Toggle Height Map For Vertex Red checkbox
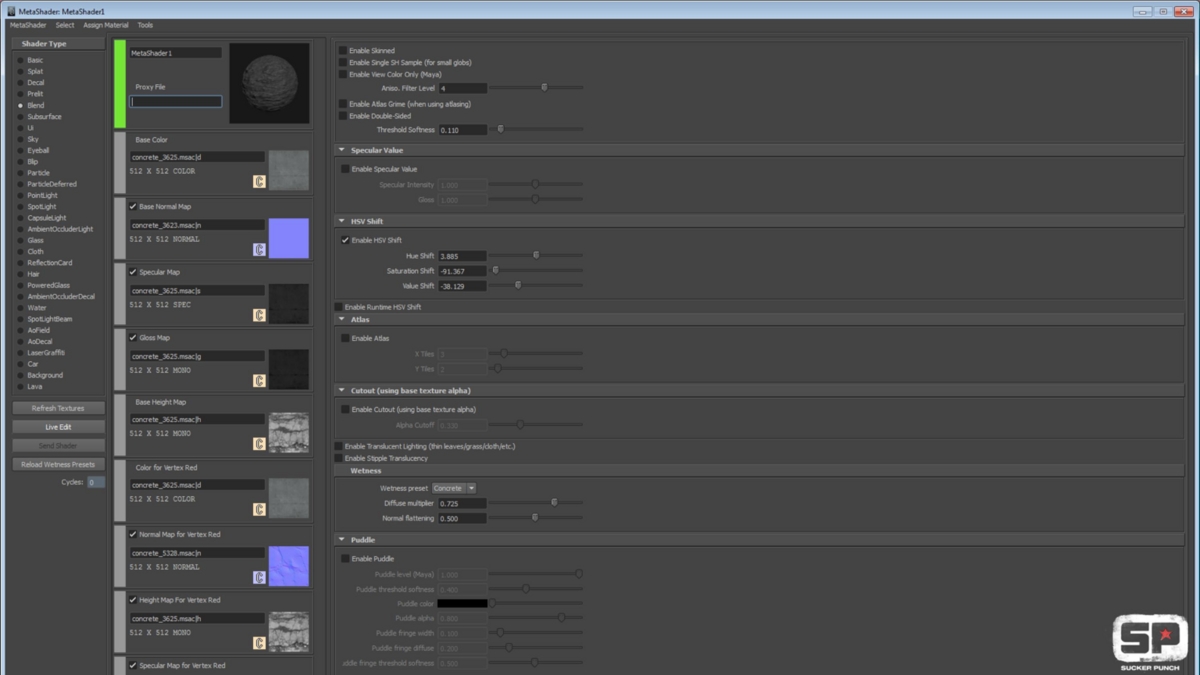The width and height of the screenshot is (1200, 675). pyautogui.click(x=133, y=600)
